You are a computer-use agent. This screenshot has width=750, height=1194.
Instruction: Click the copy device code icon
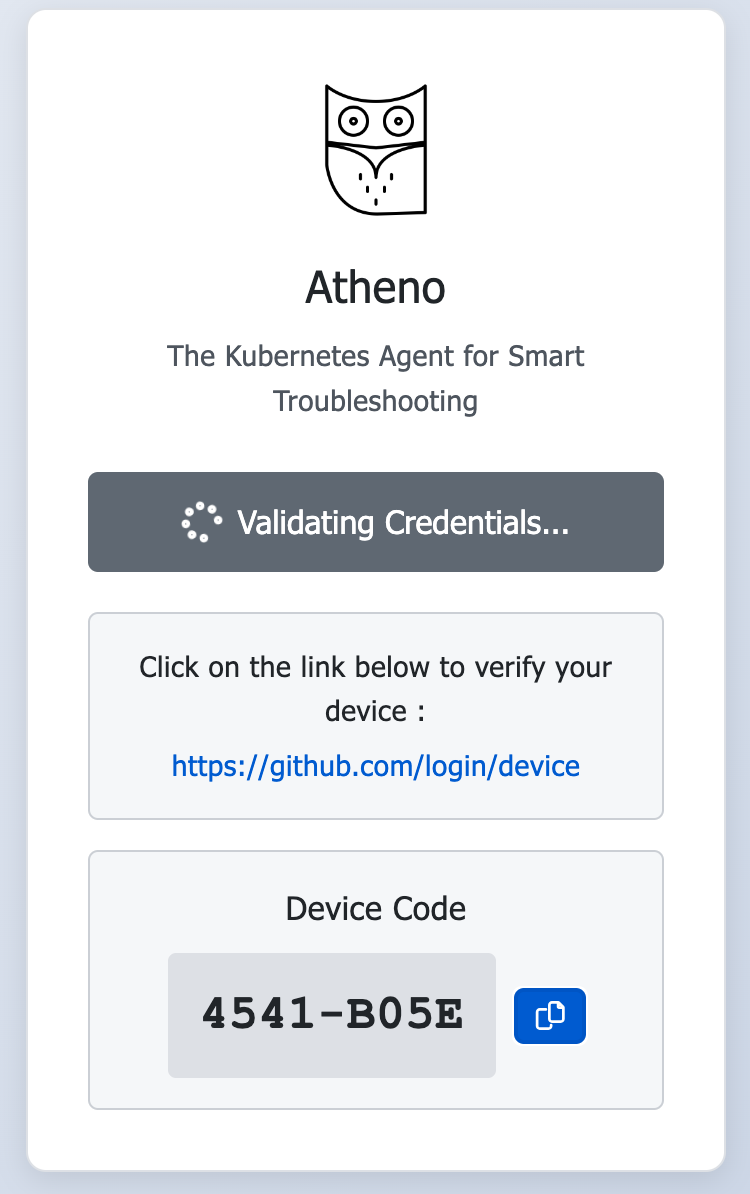pos(549,1016)
